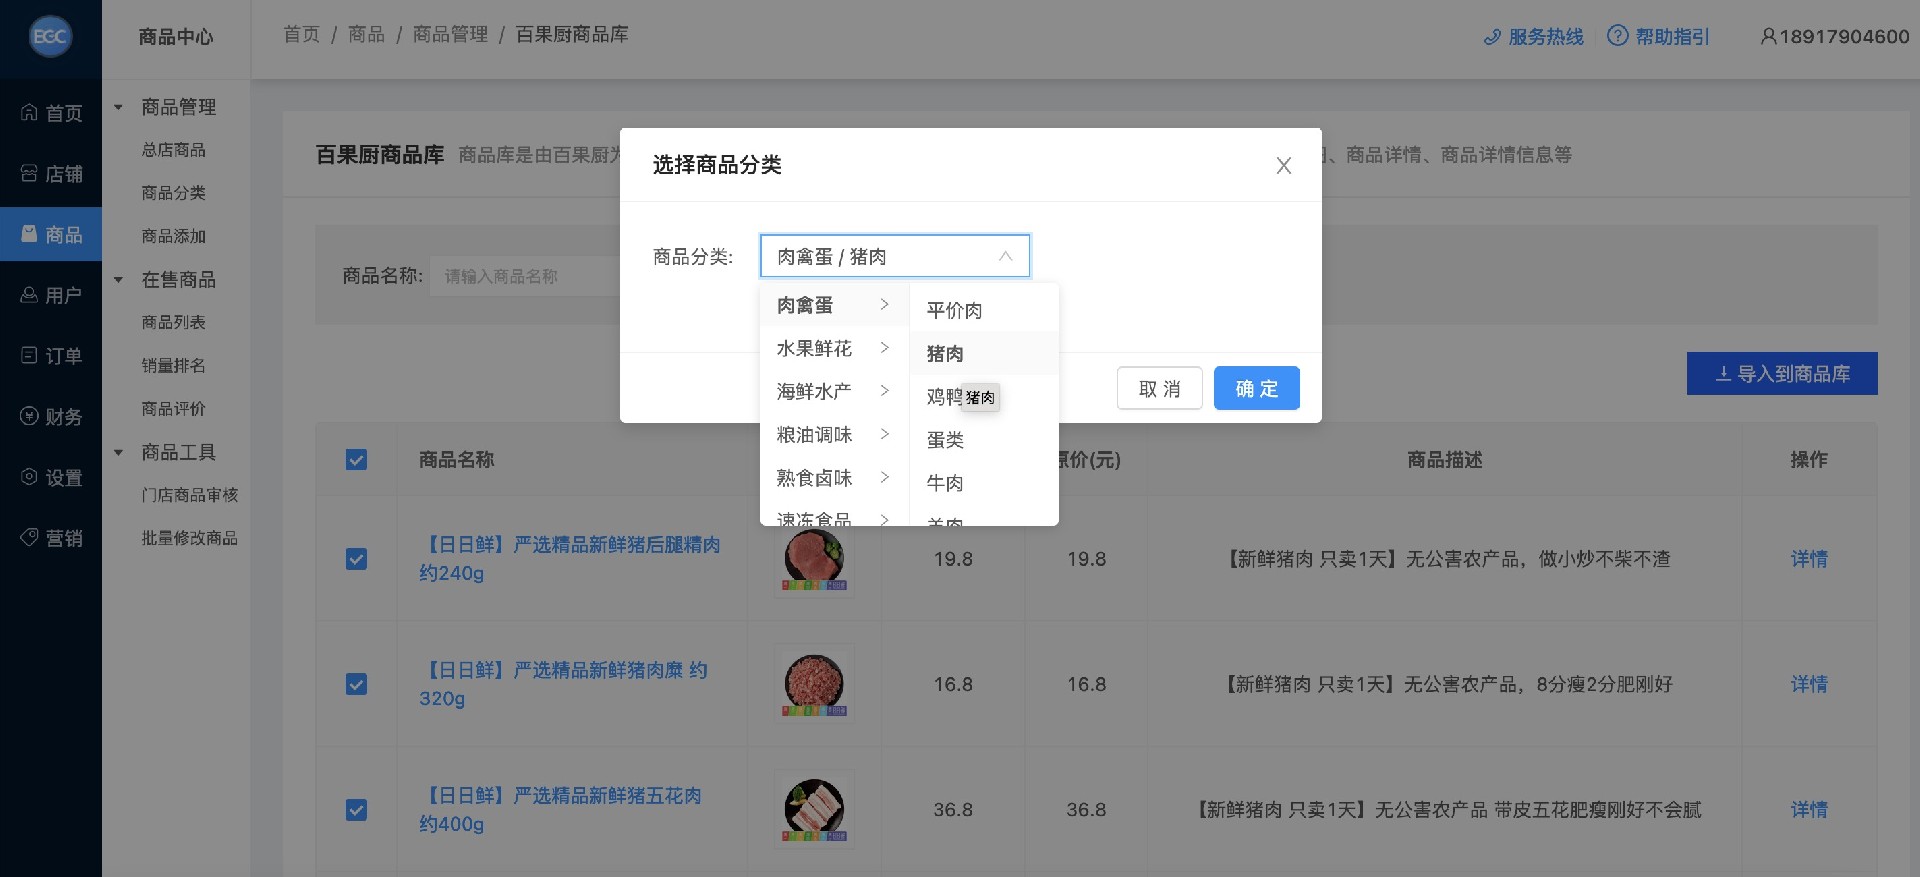Open the 店铺 store sidebar icon
The width and height of the screenshot is (1920, 877).
[30, 174]
